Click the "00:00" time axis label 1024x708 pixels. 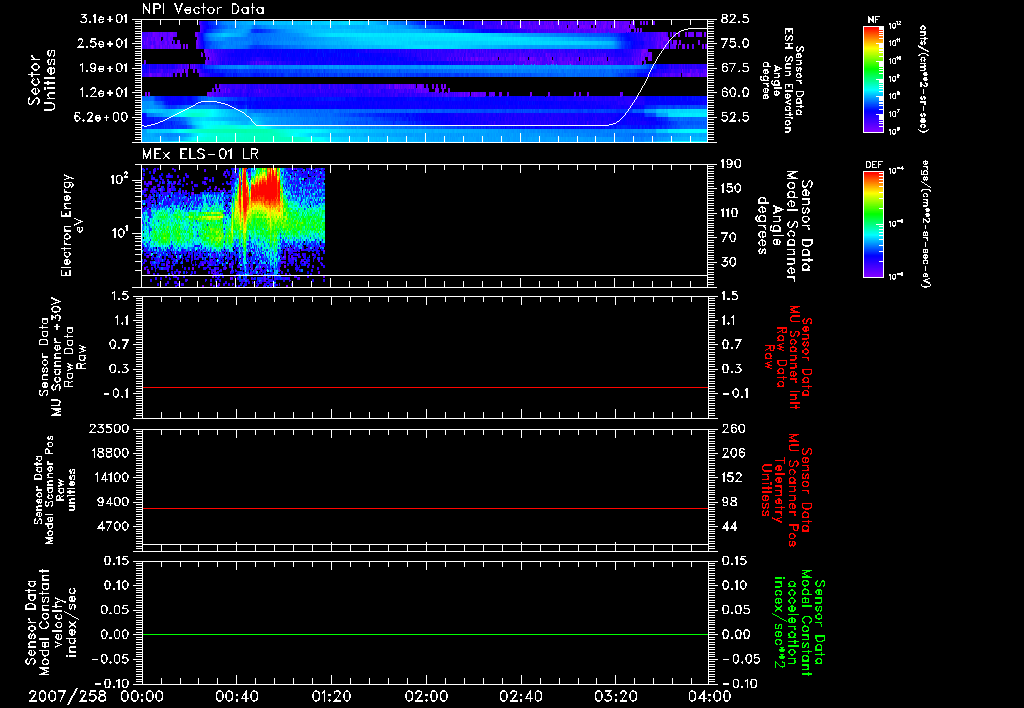(142, 696)
